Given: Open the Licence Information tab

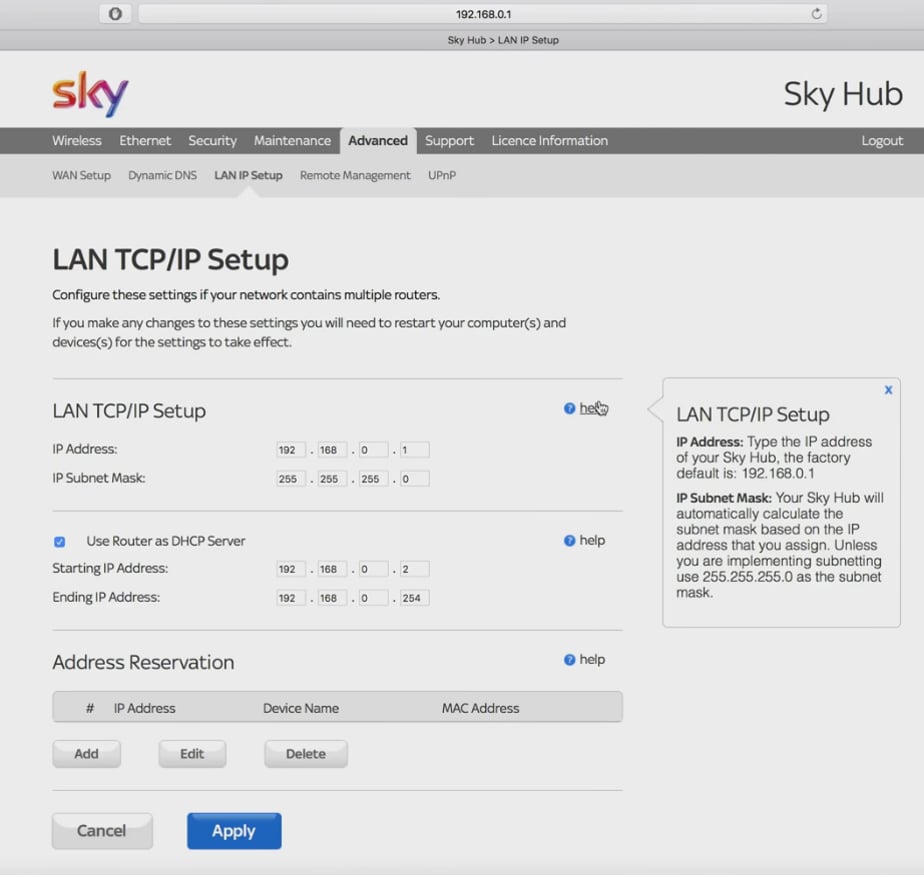Looking at the screenshot, I should click(549, 141).
